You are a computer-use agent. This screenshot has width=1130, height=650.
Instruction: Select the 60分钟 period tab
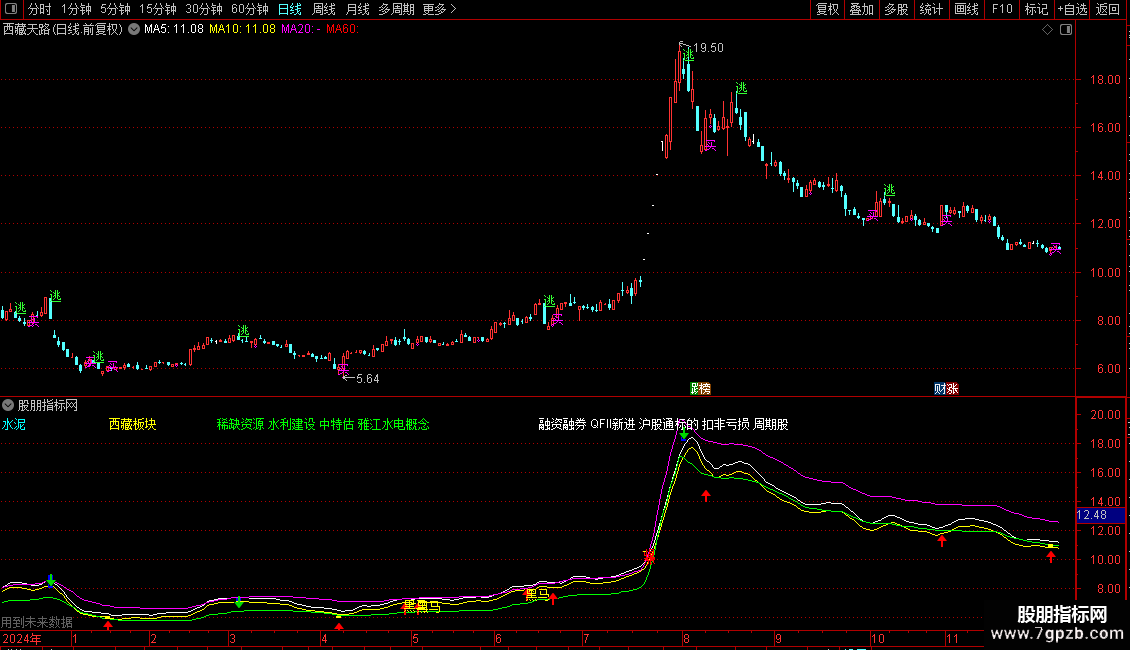coord(250,9)
